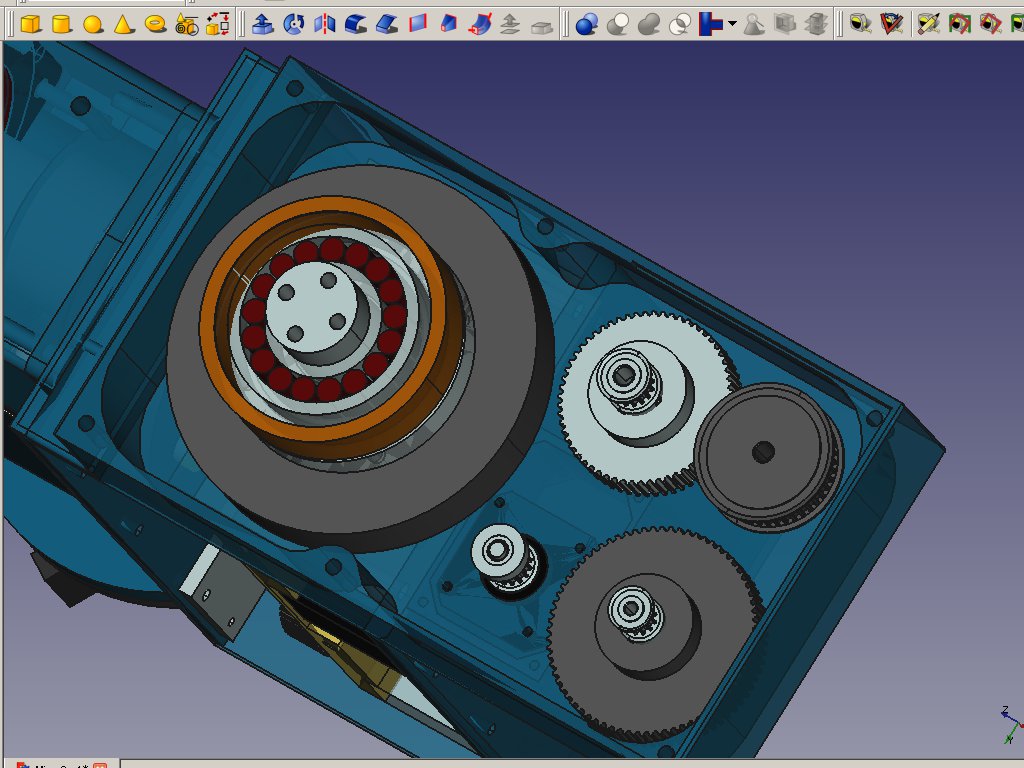Create a ruled surface
The width and height of the screenshot is (1024, 768).
pyautogui.click(x=418, y=24)
